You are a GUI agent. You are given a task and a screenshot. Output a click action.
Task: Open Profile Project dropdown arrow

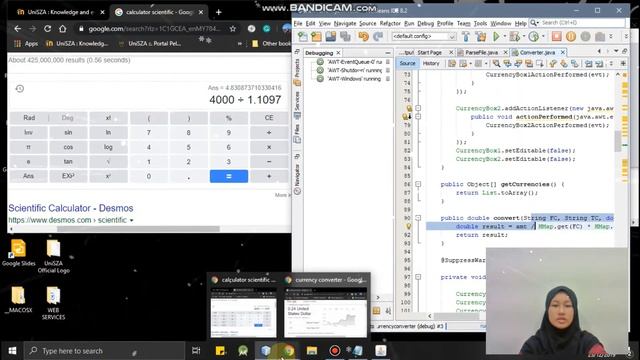(543, 37)
